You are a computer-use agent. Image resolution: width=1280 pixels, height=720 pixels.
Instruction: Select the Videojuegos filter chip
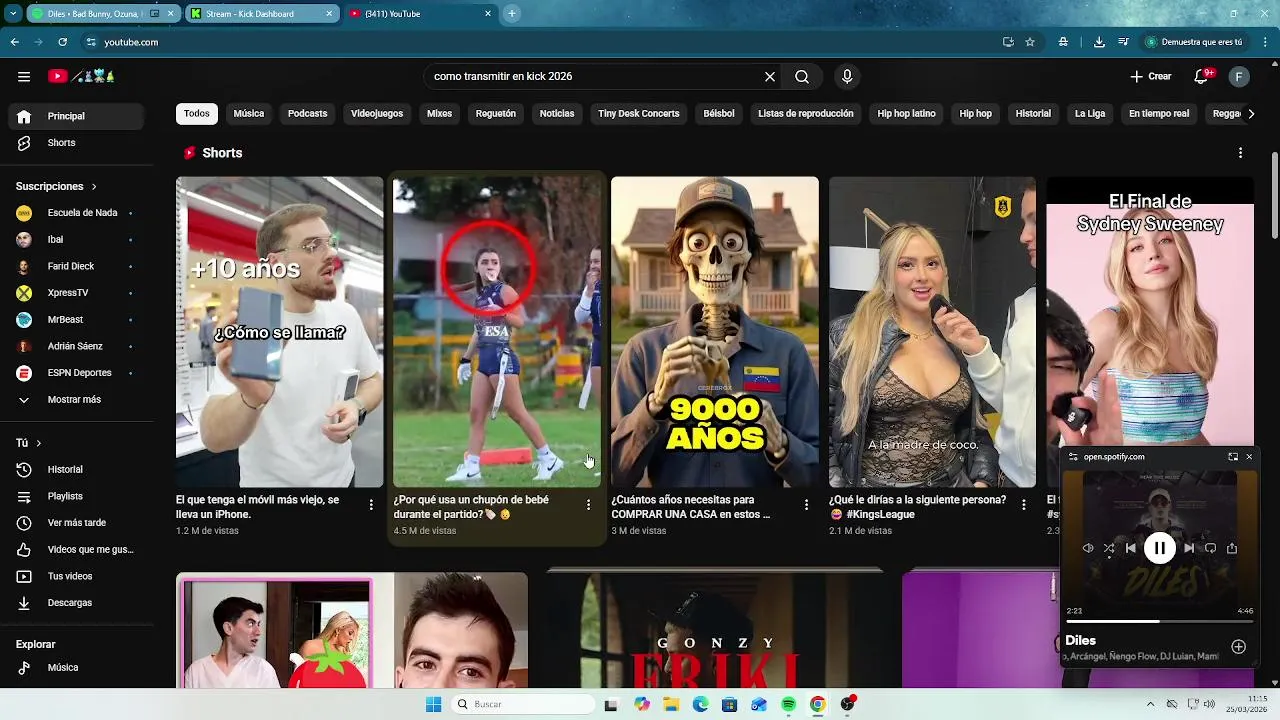(377, 114)
